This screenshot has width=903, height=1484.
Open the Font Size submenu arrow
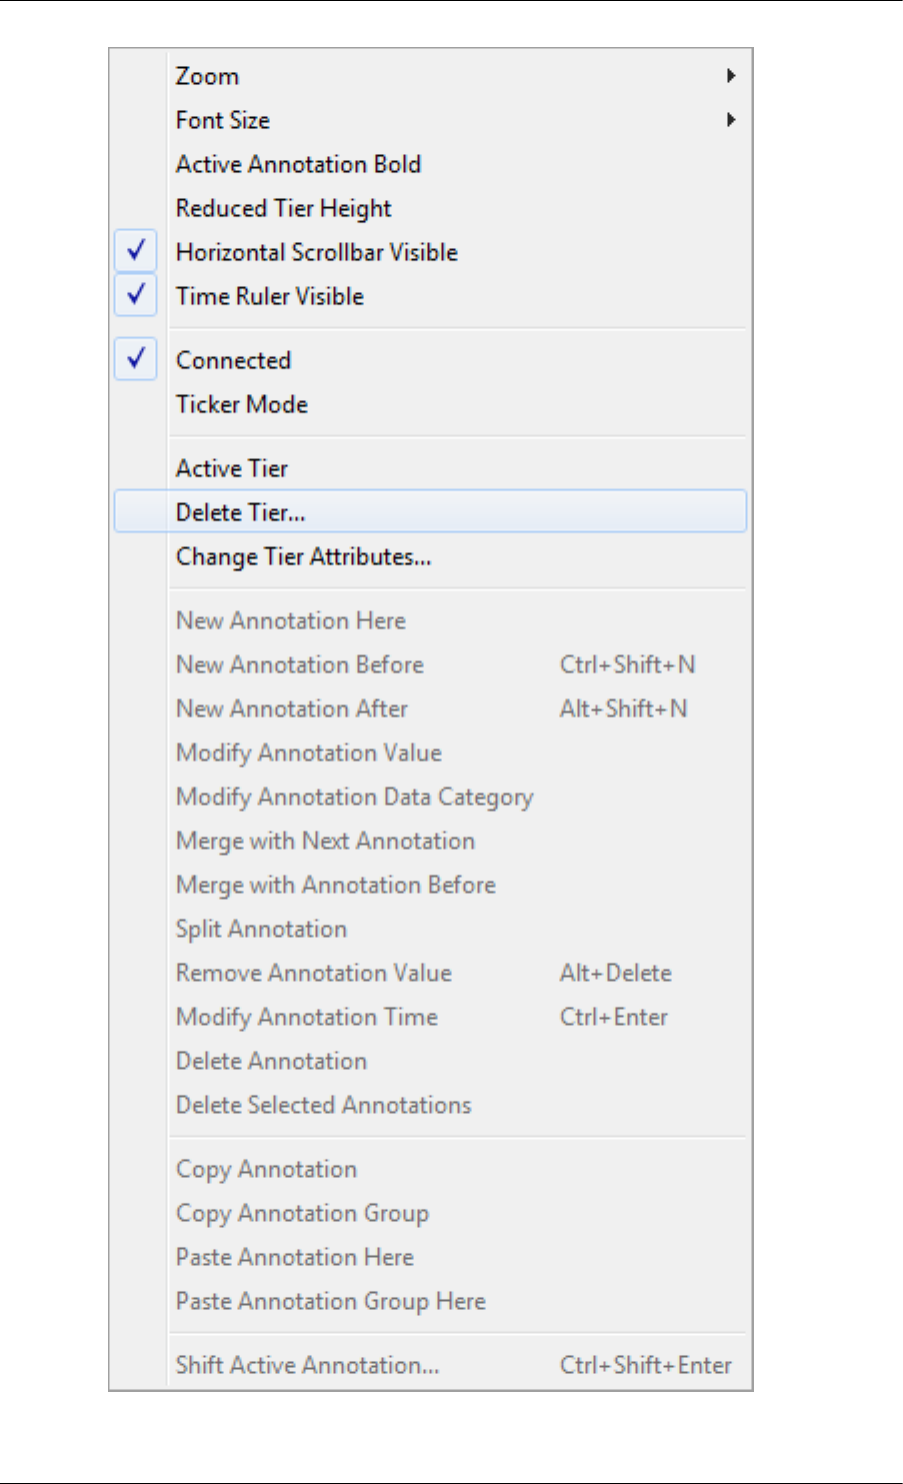coord(731,120)
